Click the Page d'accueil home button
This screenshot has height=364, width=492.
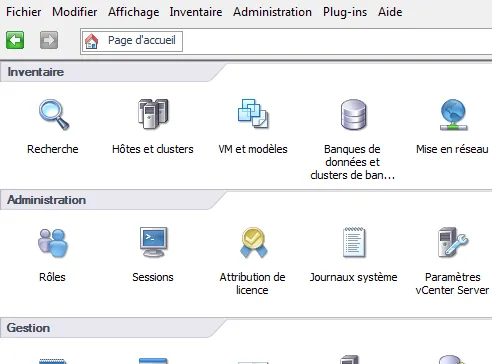coord(132,41)
